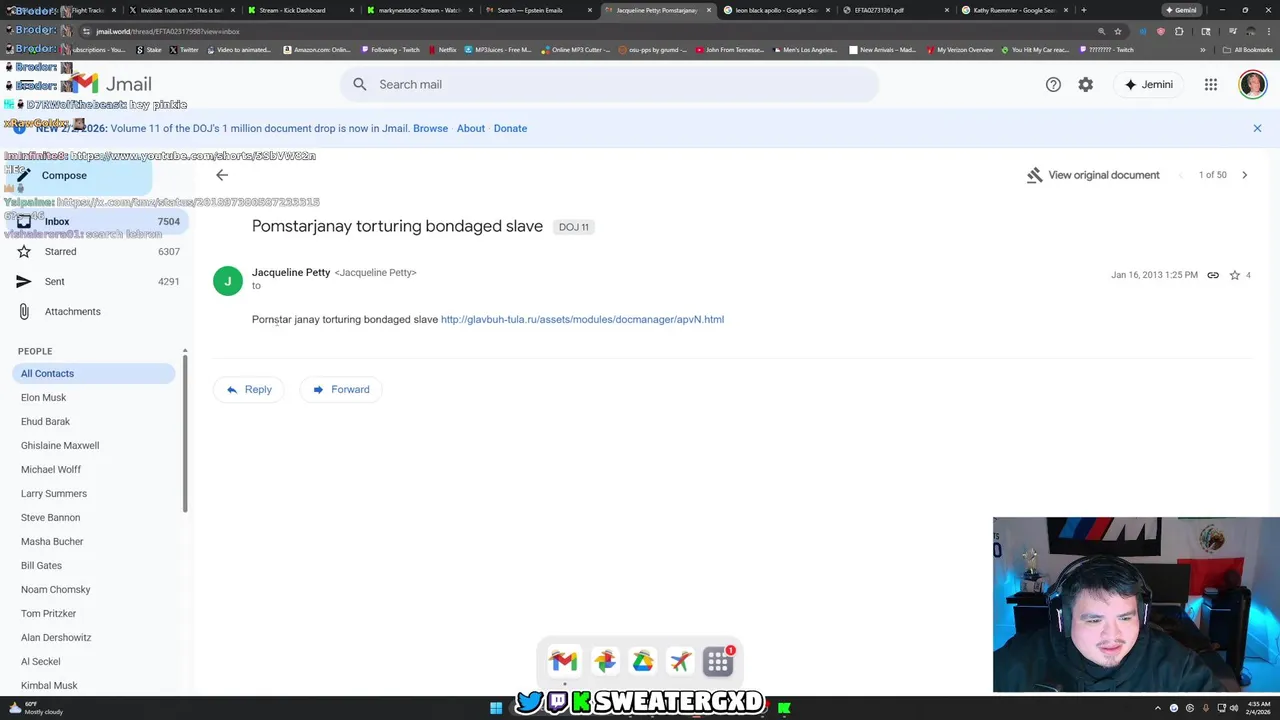The height and width of the screenshot is (720, 1280).
Task: Open the All Bookmarks folder
Action: pyautogui.click(x=1248, y=49)
